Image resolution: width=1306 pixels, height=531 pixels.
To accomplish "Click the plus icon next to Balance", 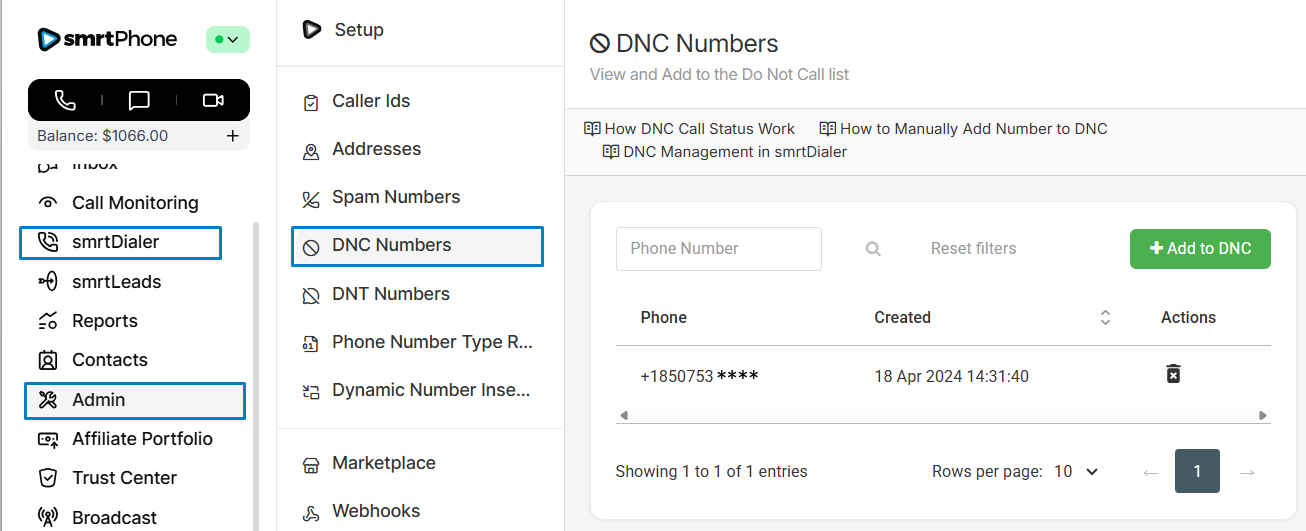I will click(x=233, y=136).
